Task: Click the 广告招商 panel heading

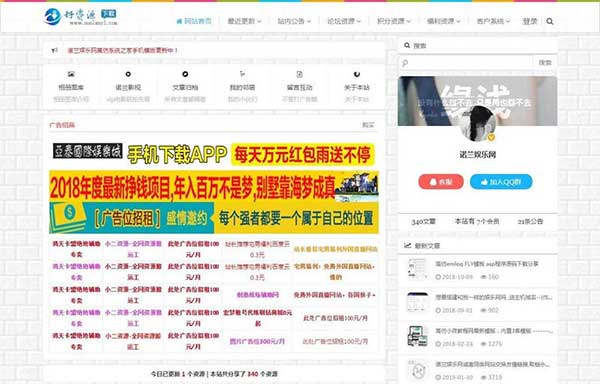Action: point(62,125)
